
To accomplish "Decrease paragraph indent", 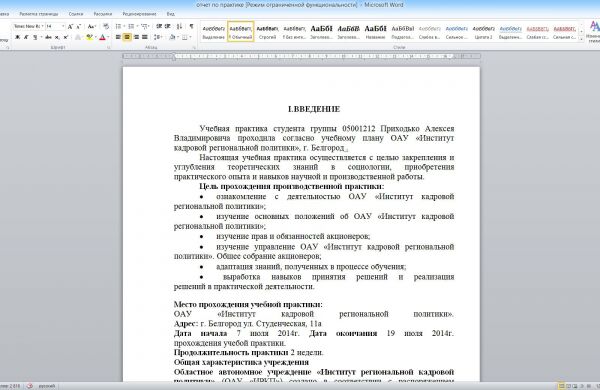I will pyautogui.click(x=159, y=26).
